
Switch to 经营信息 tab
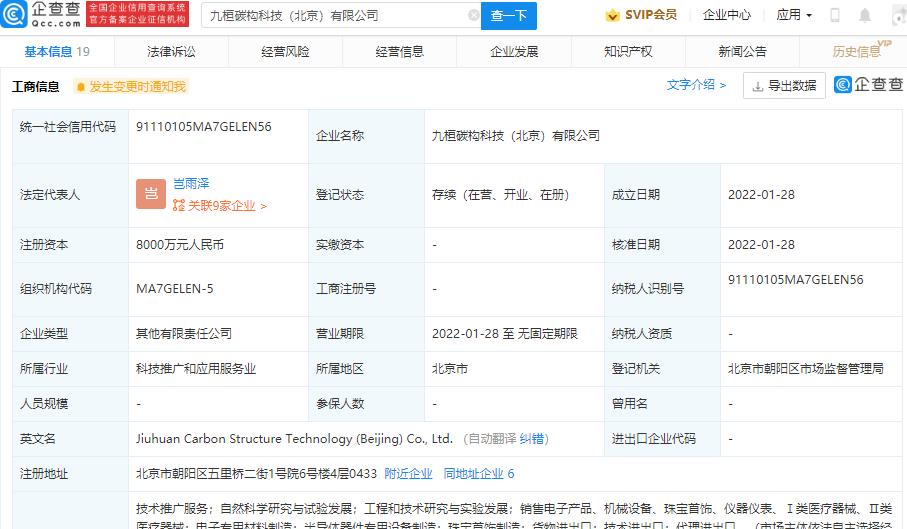coord(400,51)
